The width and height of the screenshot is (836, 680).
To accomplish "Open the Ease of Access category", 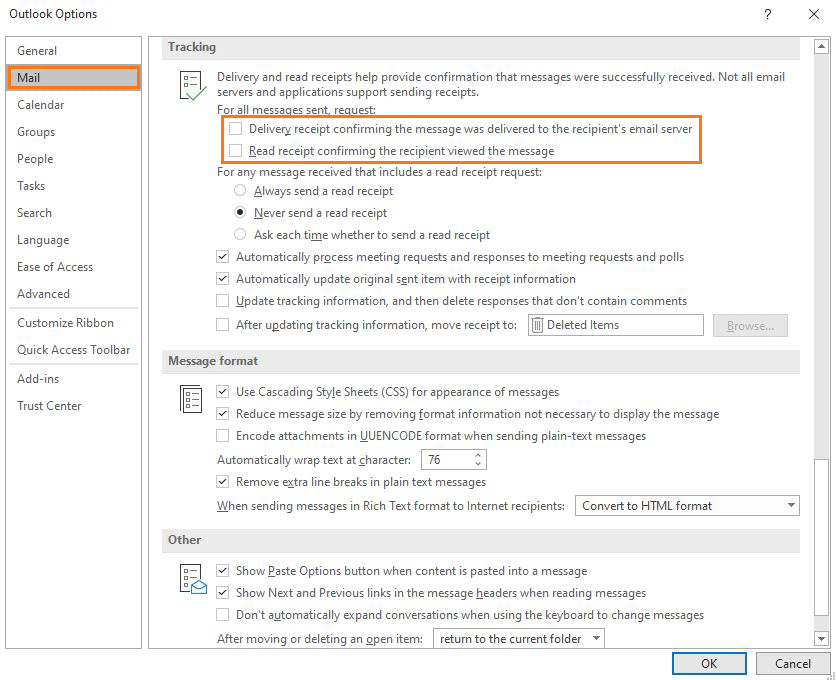I will click(x=74, y=267).
